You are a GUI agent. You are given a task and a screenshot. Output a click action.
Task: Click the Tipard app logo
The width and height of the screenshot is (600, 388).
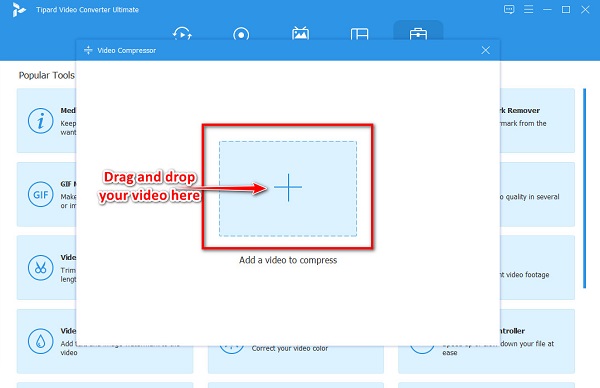coord(18,10)
